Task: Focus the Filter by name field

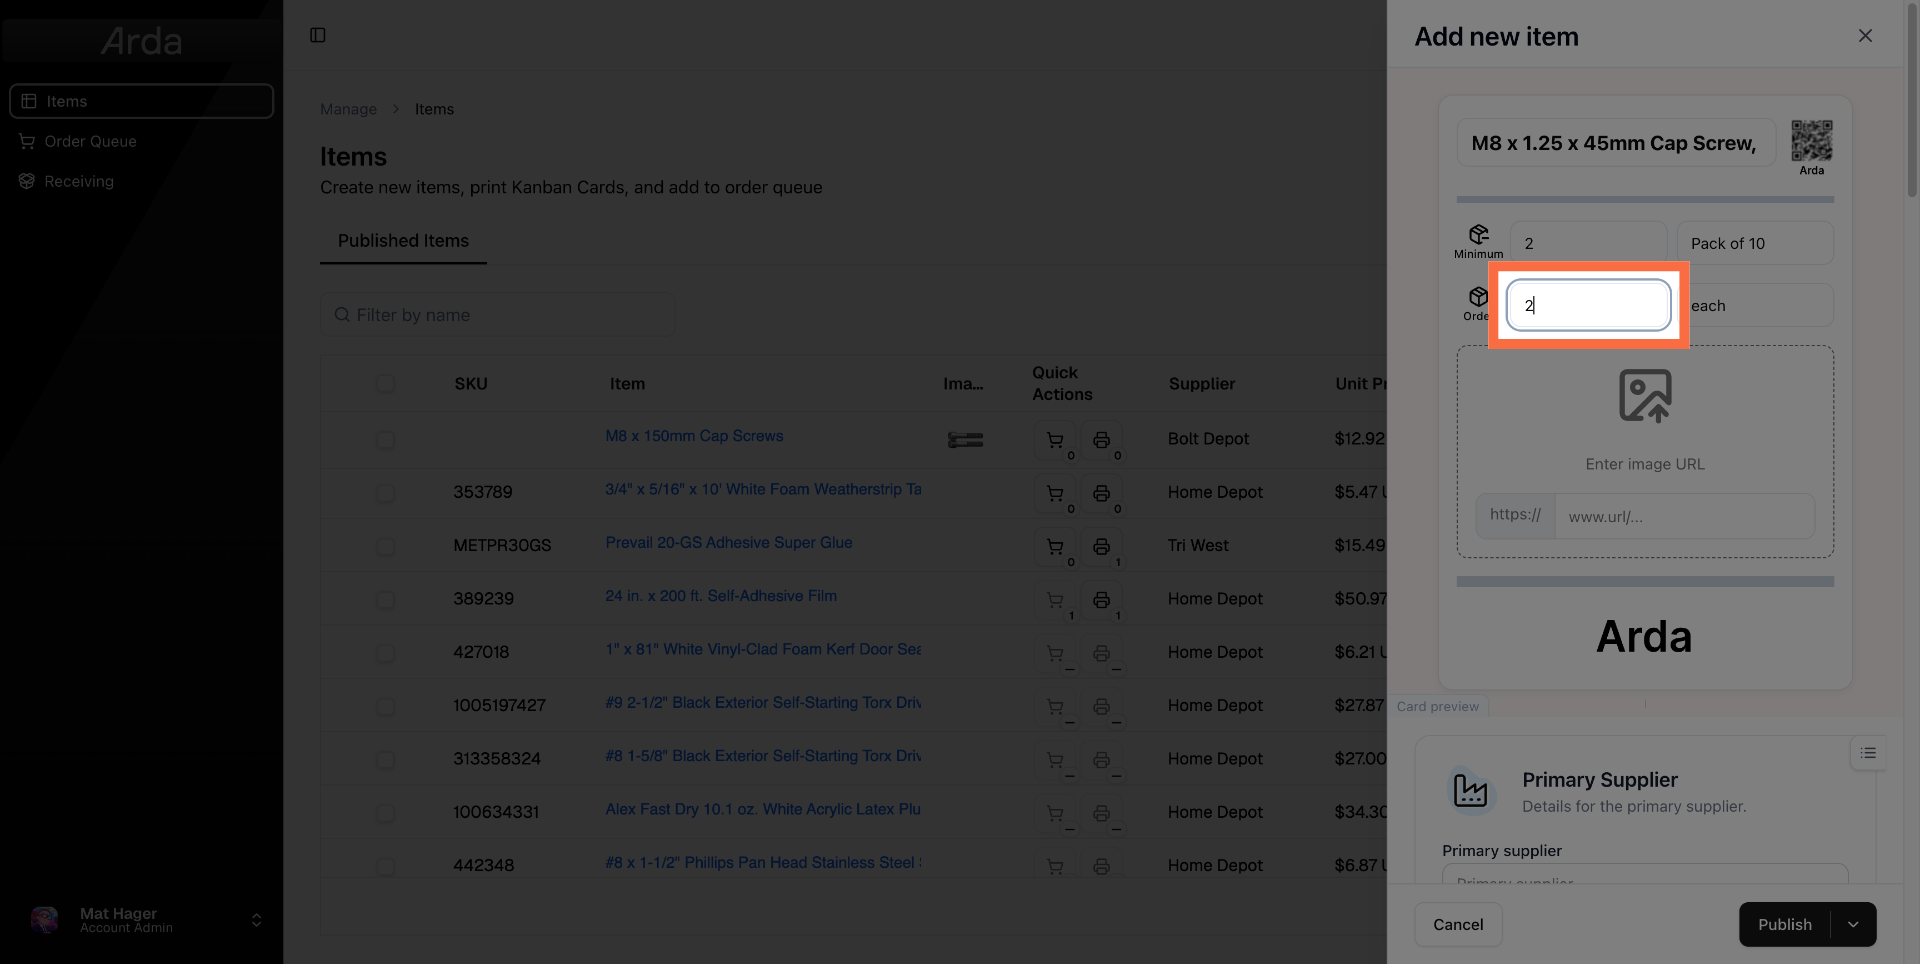Action: click(x=498, y=315)
